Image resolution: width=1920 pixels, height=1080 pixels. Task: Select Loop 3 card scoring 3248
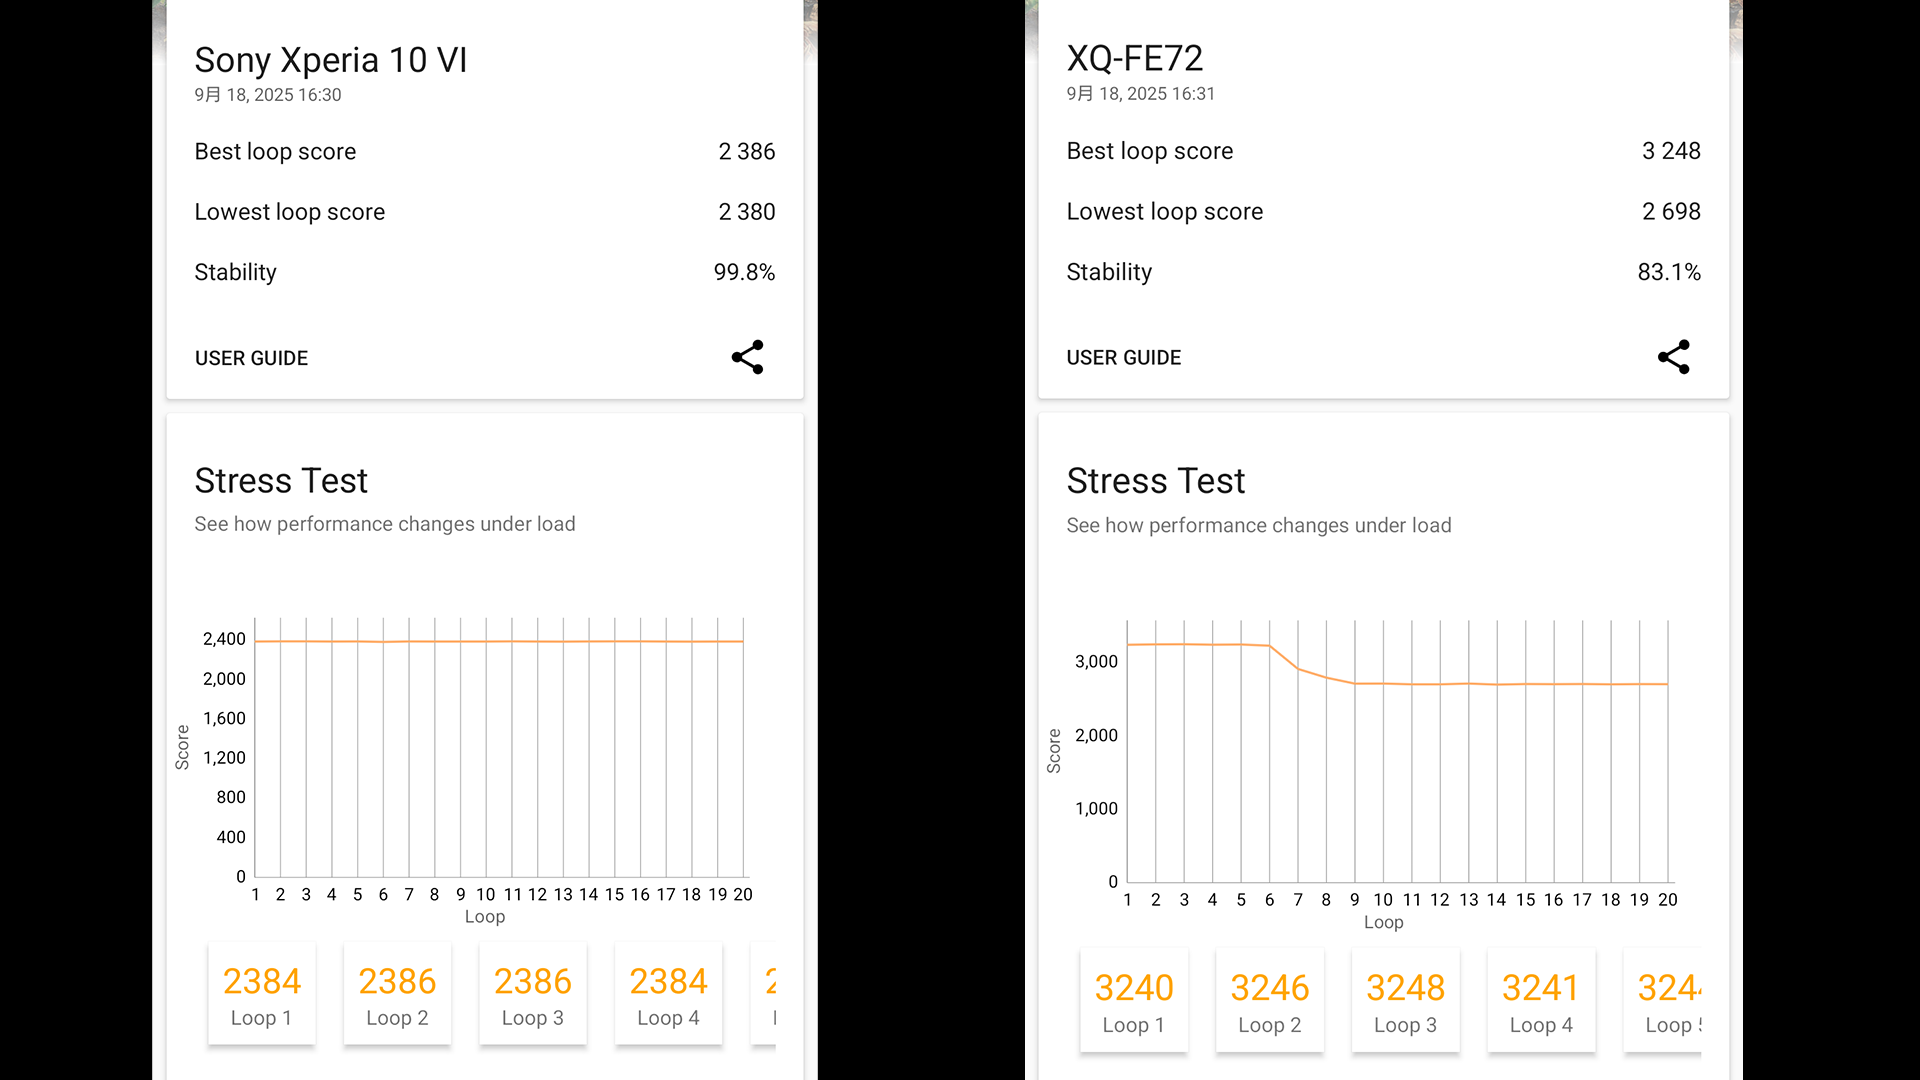pyautogui.click(x=1405, y=1001)
